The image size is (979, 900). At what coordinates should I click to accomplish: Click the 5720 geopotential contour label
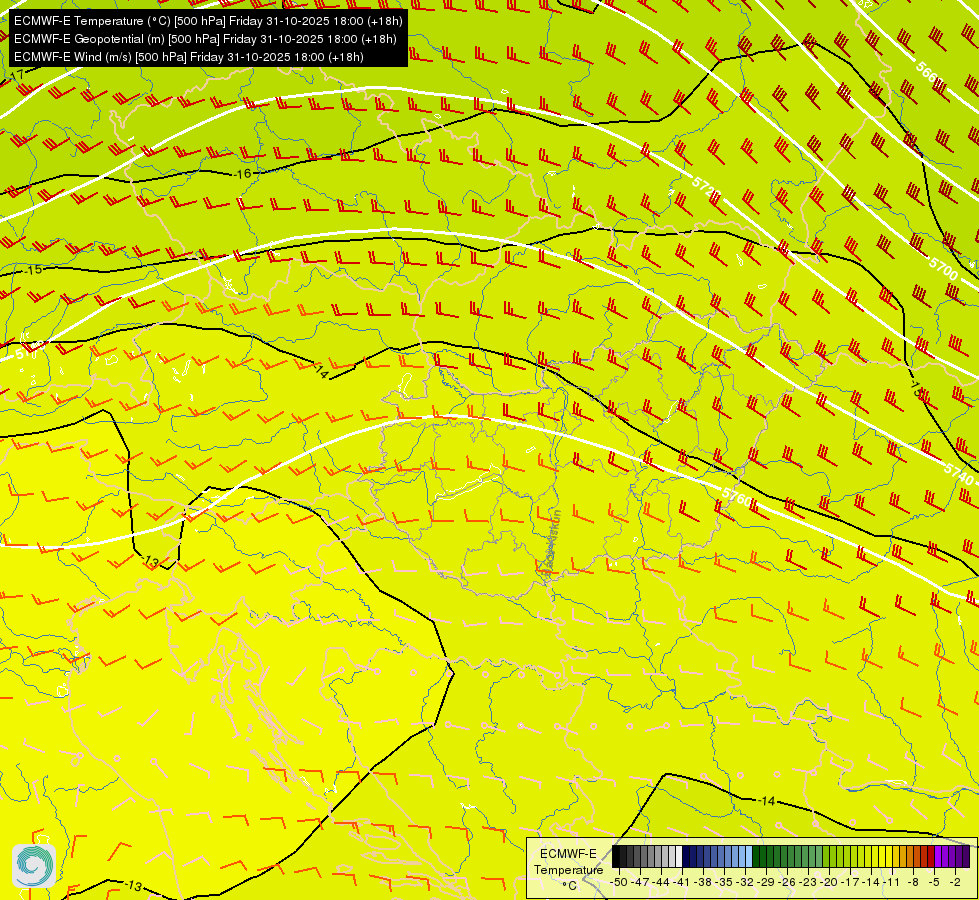pos(706,187)
